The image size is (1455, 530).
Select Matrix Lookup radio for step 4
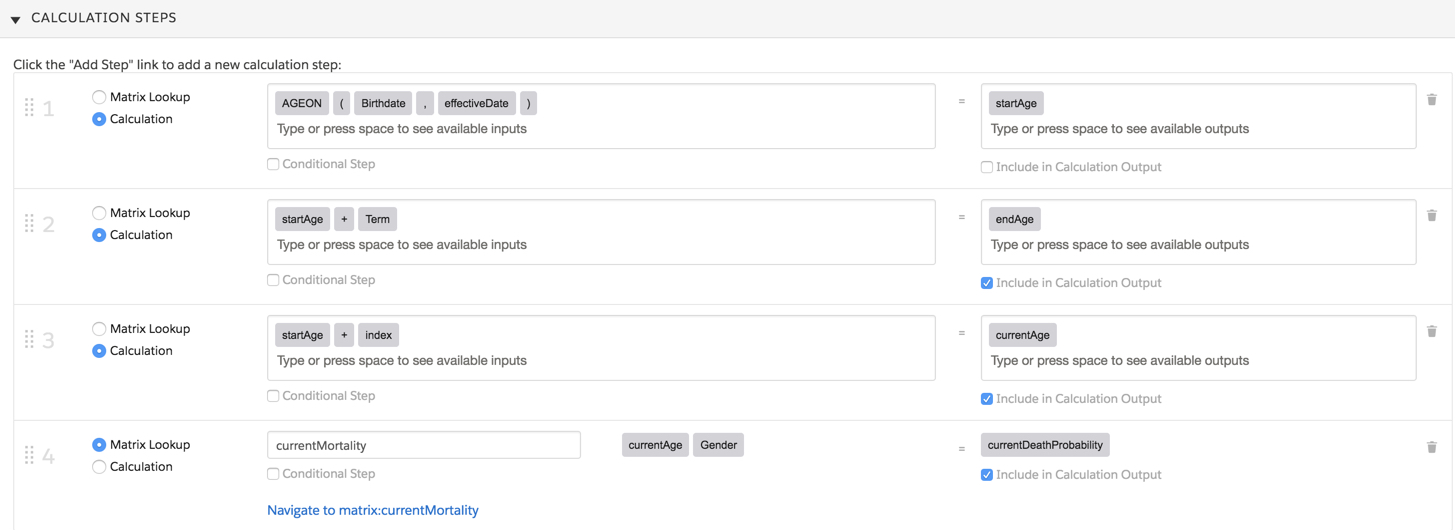tap(99, 445)
